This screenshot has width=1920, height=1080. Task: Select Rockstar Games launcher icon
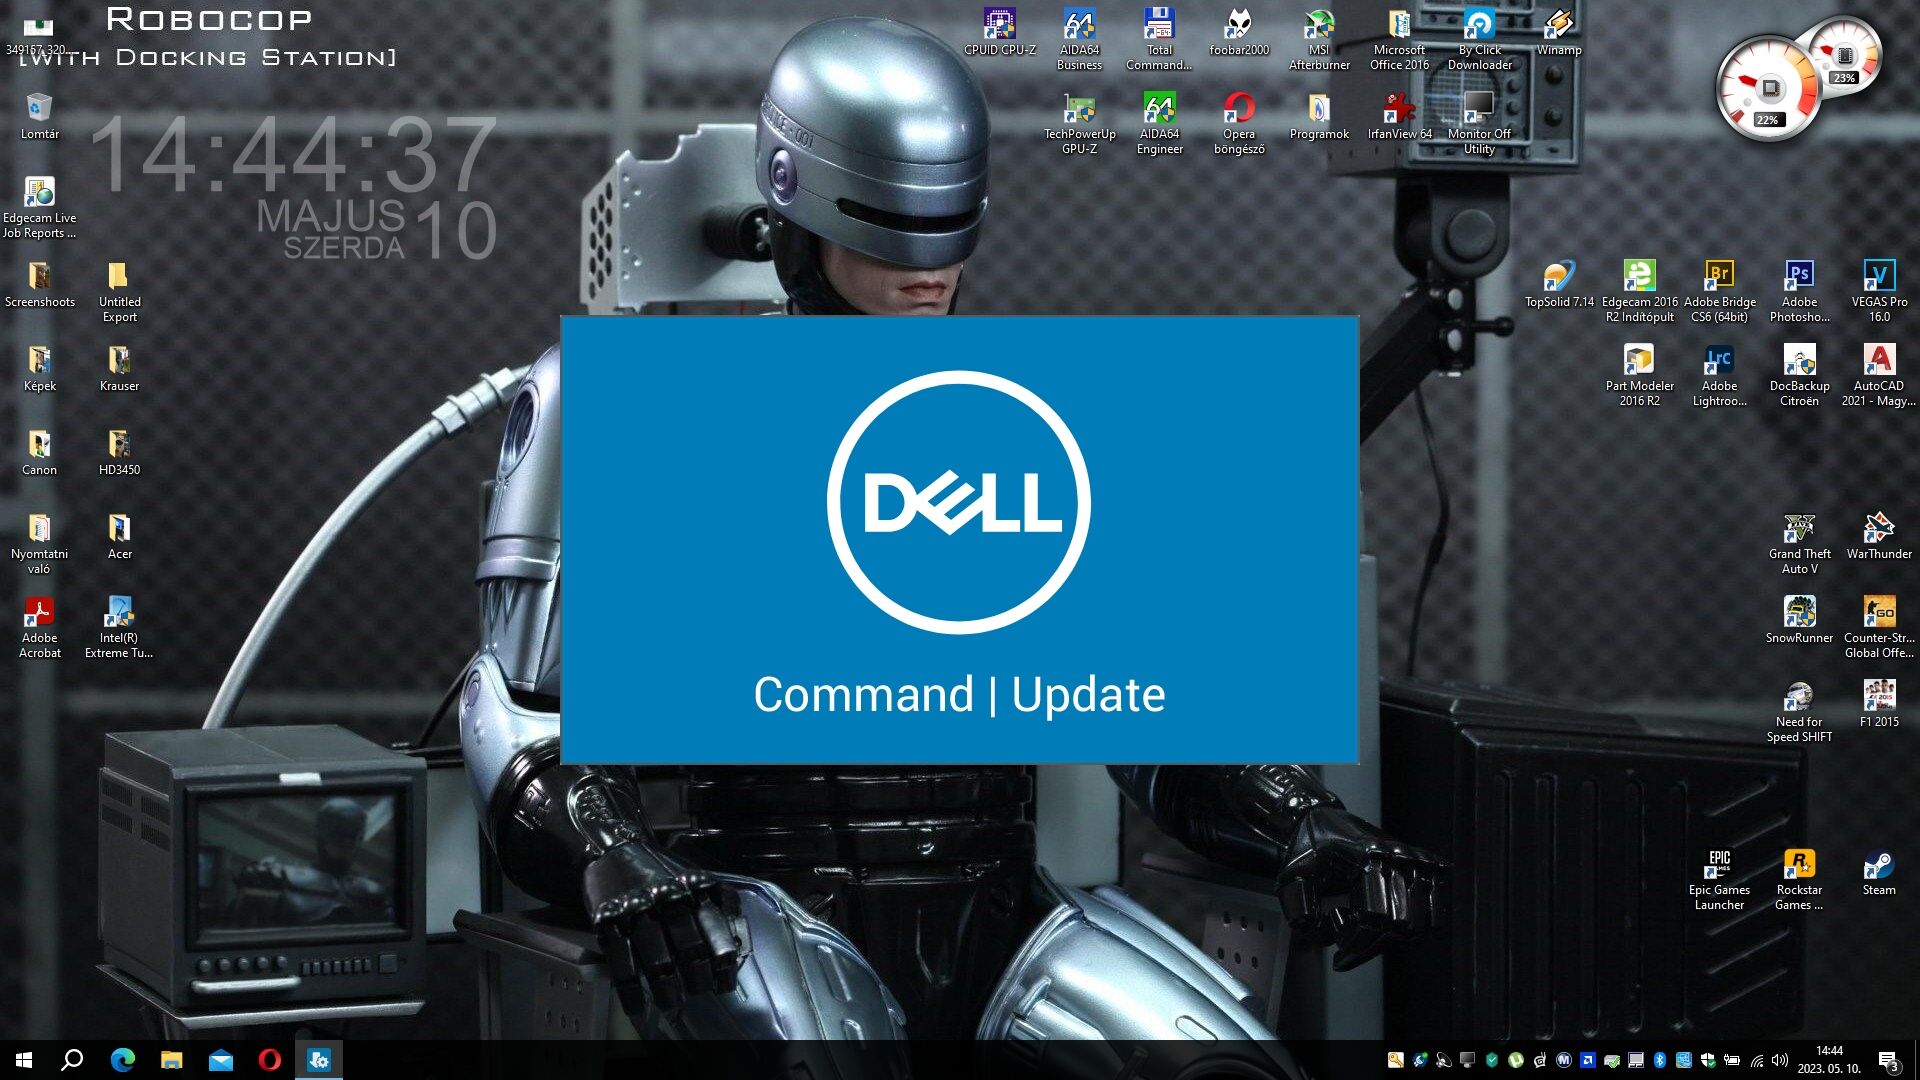1799,880
